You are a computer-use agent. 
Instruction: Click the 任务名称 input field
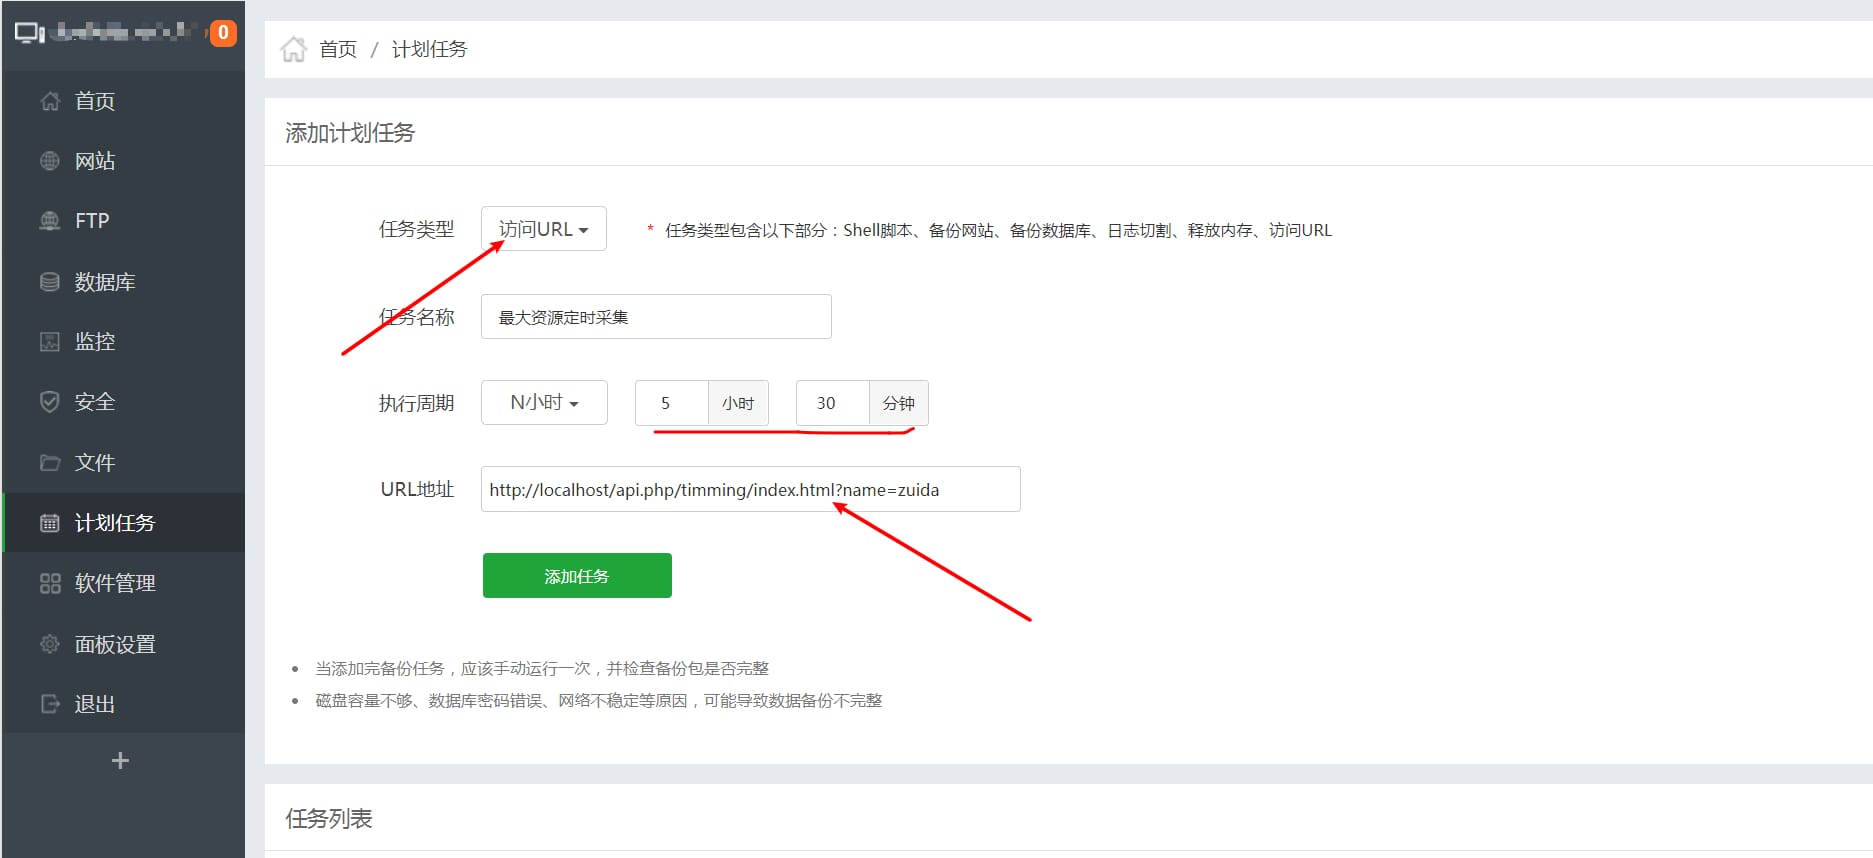pyautogui.click(x=656, y=317)
